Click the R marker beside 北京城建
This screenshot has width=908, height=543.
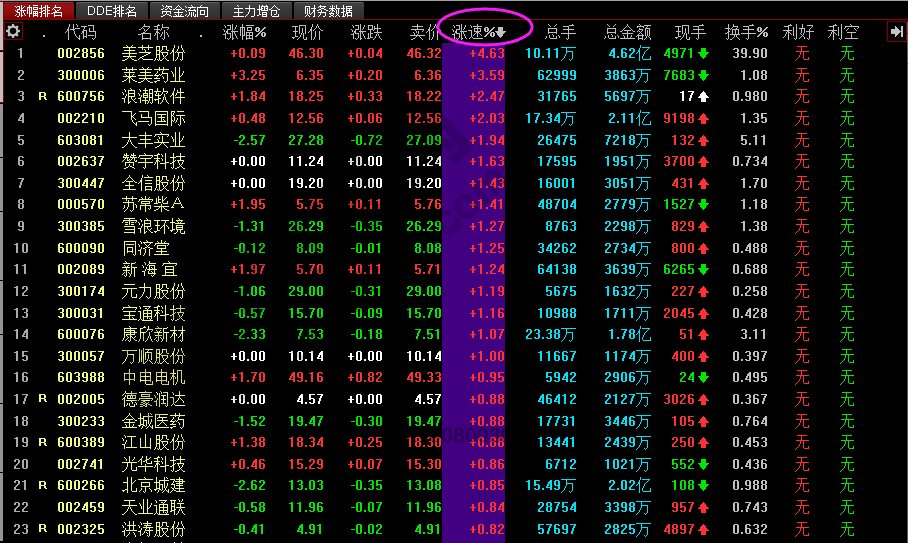click(42, 485)
